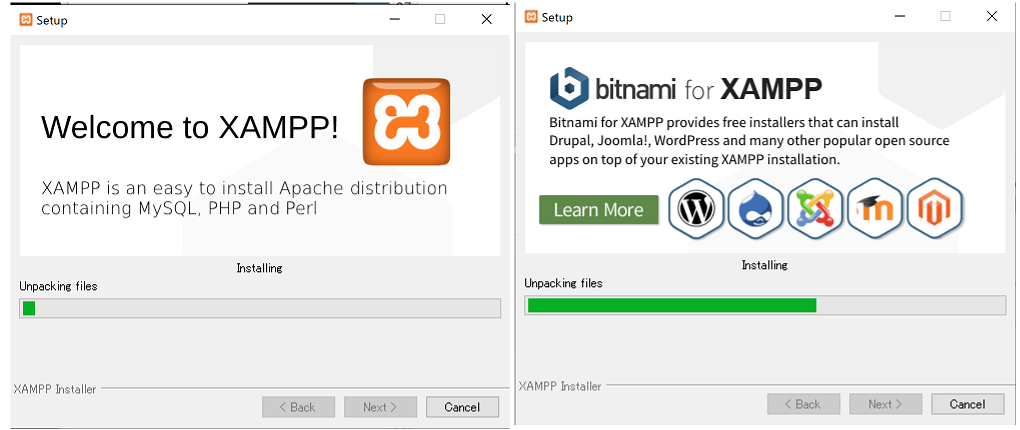Click disabled Back button in left Setup window

click(298, 407)
